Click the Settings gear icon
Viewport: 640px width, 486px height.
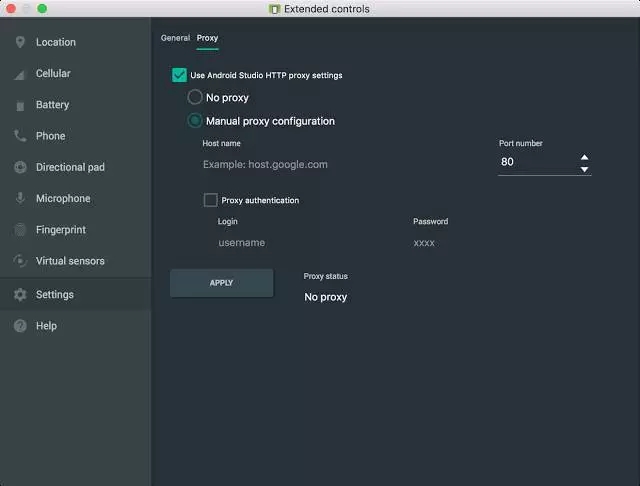click(20, 294)
